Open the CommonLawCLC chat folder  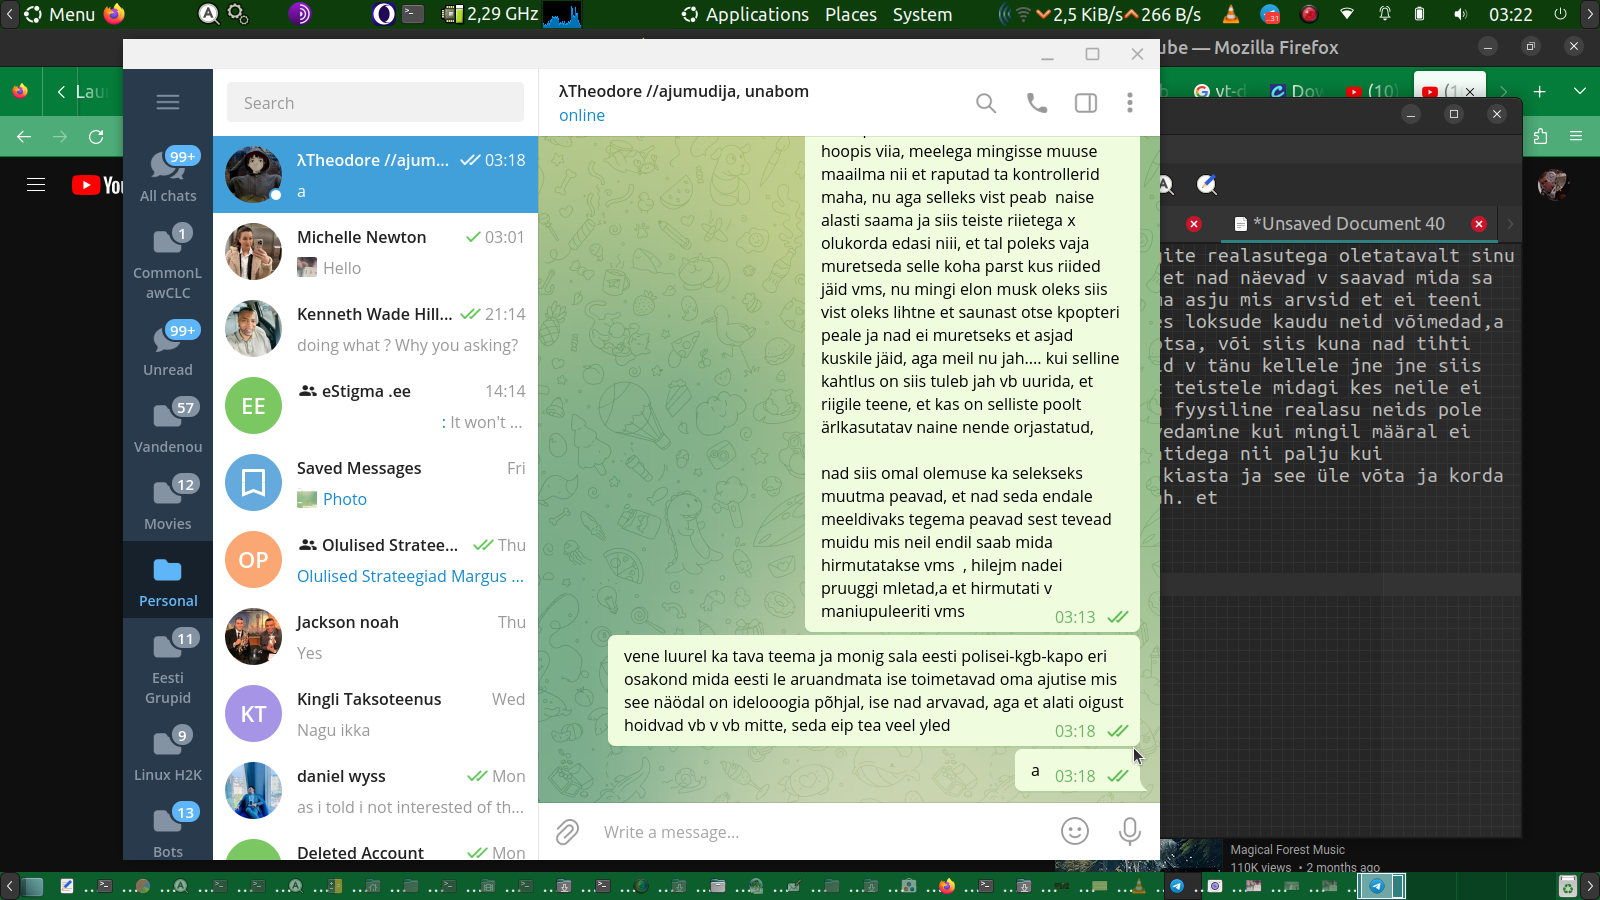pos(168,262)
